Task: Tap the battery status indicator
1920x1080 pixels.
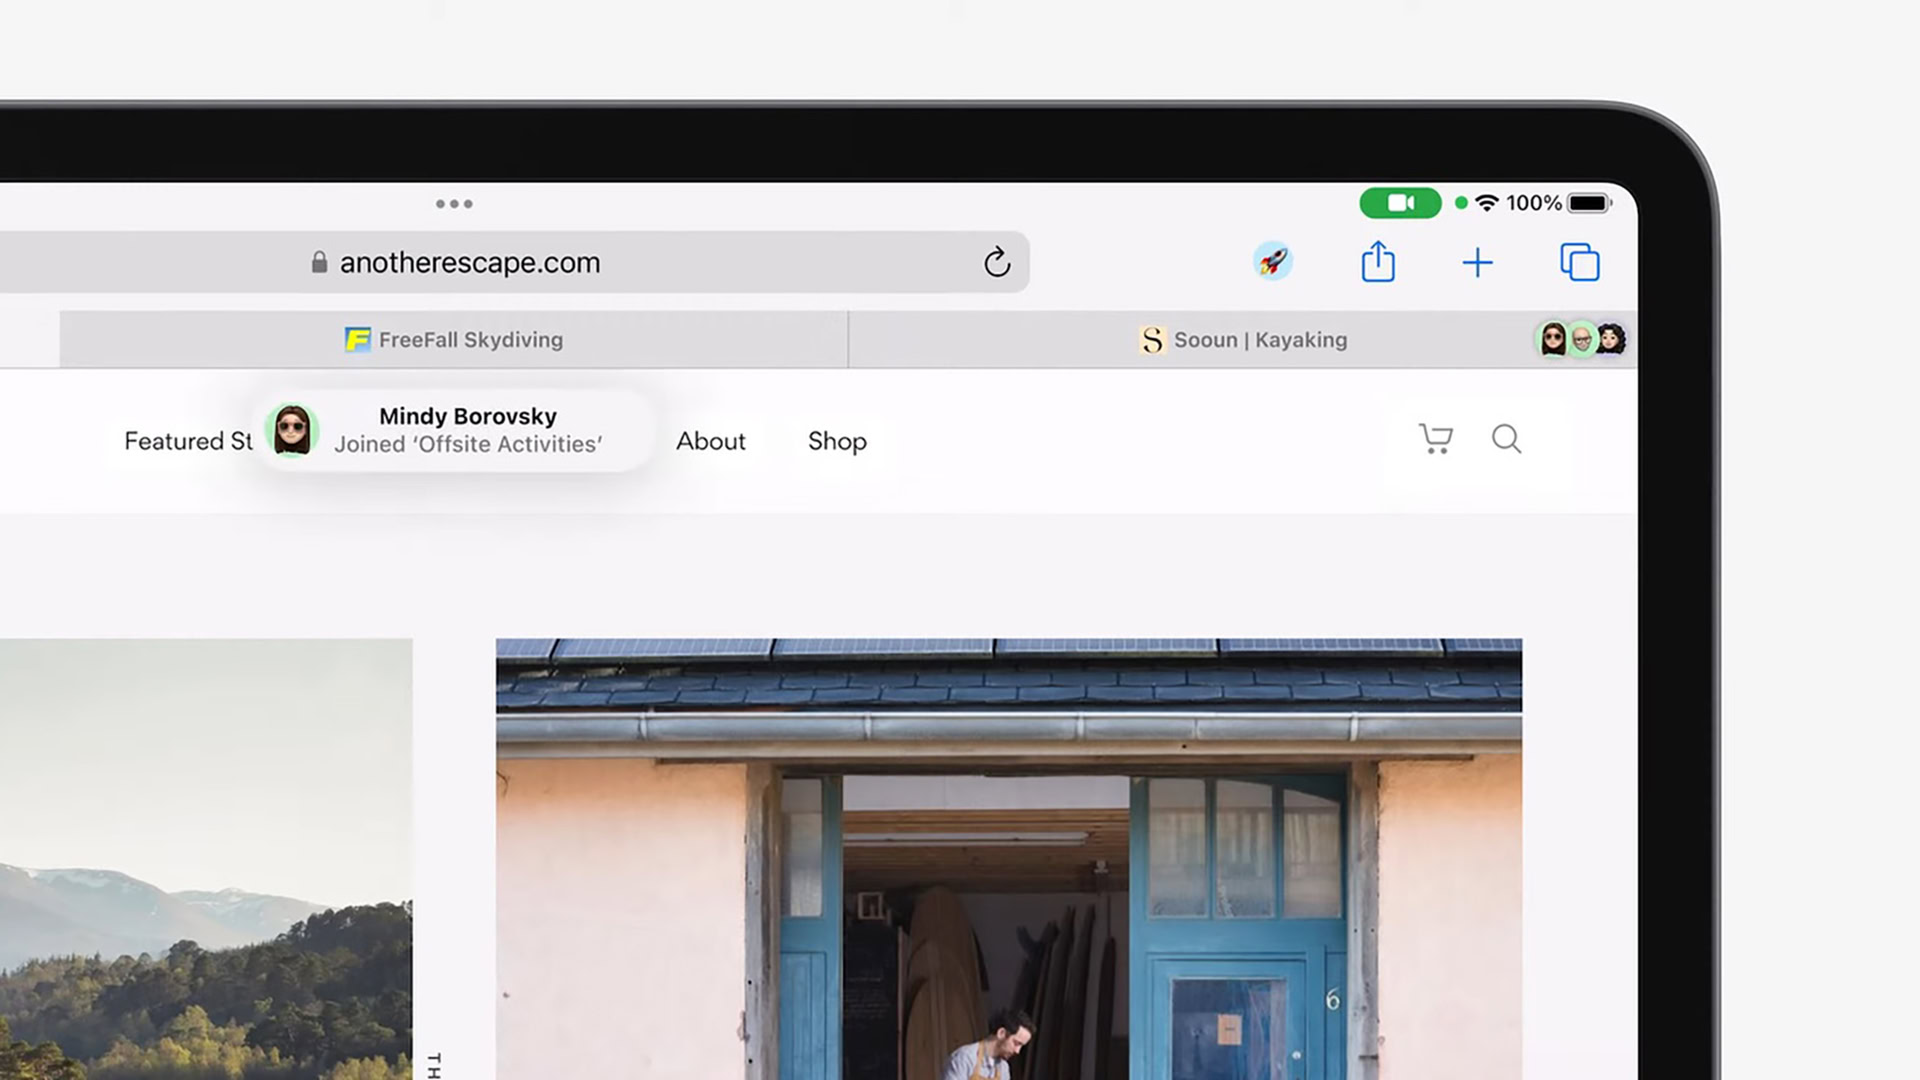Action: [1588, 203]
